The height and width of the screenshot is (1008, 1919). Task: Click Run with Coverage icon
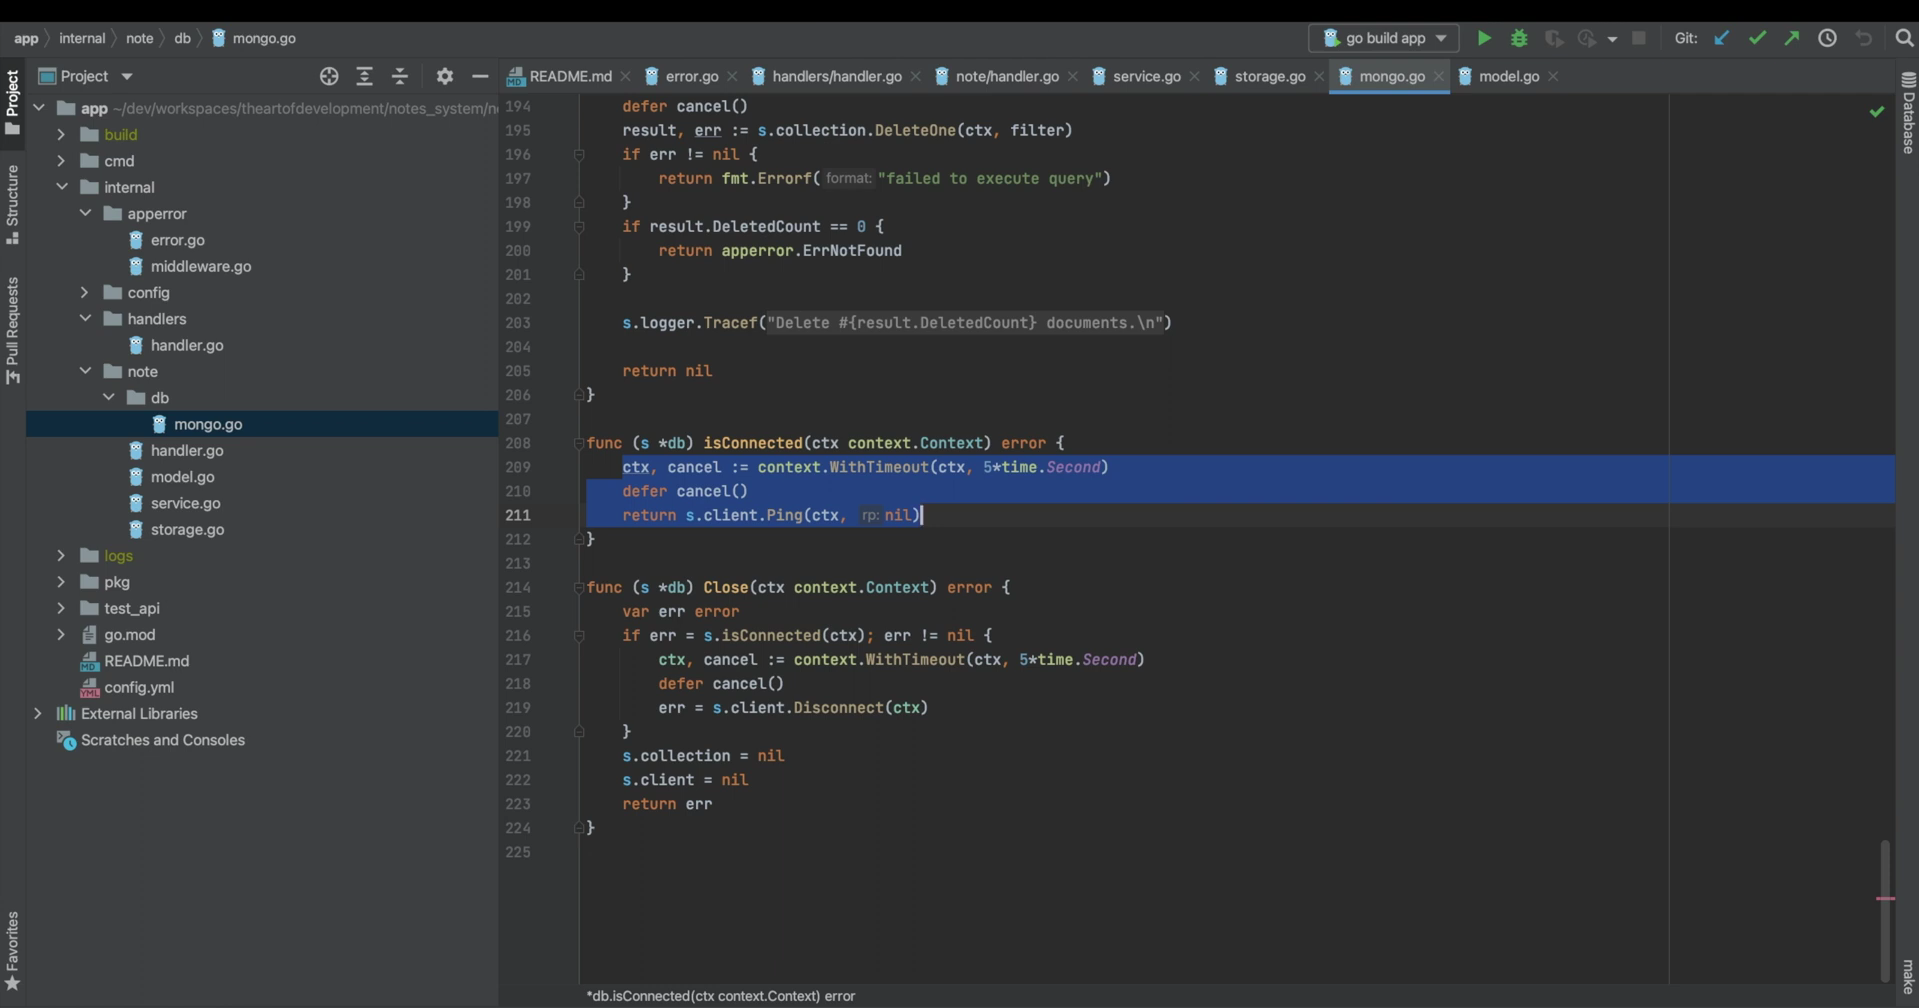tap(1554, 38)
